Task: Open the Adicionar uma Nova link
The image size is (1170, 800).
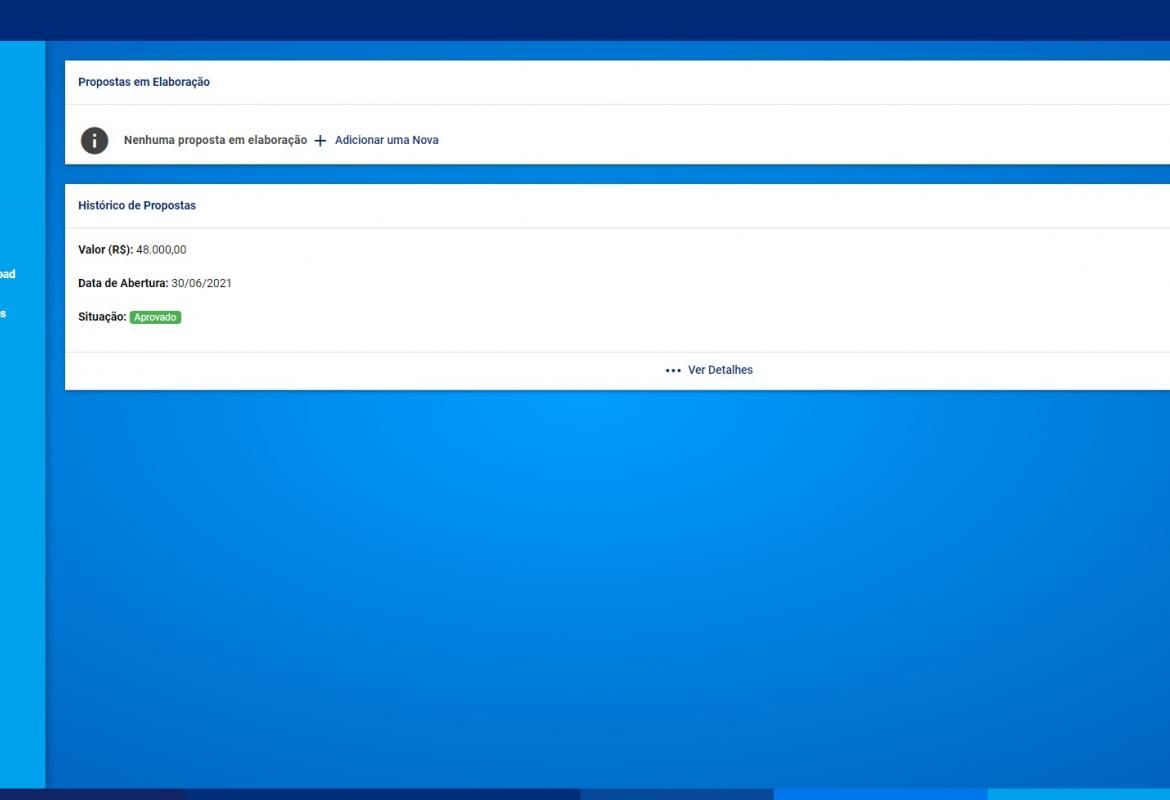Action: pyautogui.click(x=386, y=140)
